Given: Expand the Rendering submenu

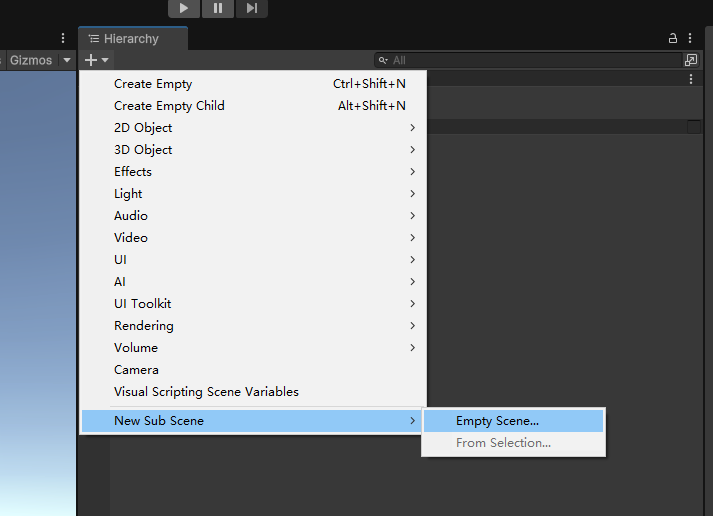Looking at the screenshot, I should pyautogui.click(x=254, y=326).
